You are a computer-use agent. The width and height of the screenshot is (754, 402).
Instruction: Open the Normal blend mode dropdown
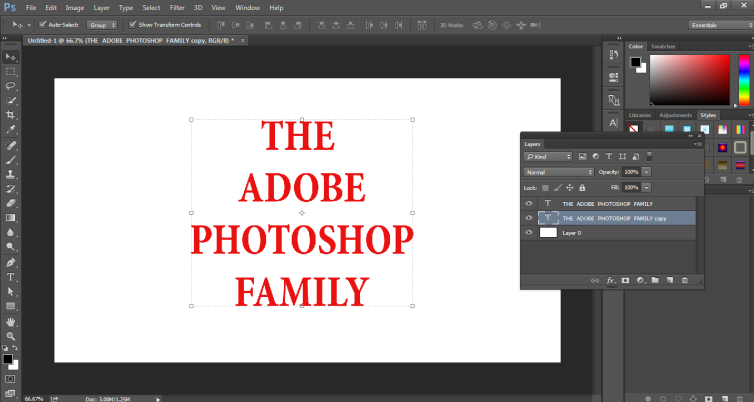point(559,172)
